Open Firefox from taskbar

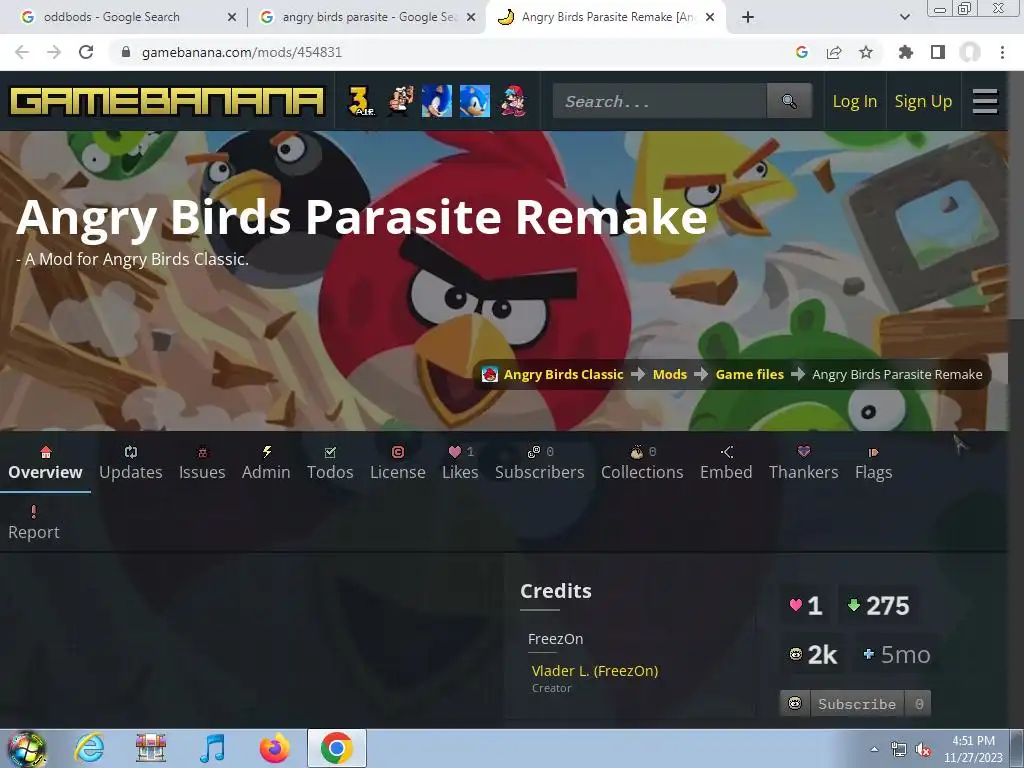click(274, 748)
